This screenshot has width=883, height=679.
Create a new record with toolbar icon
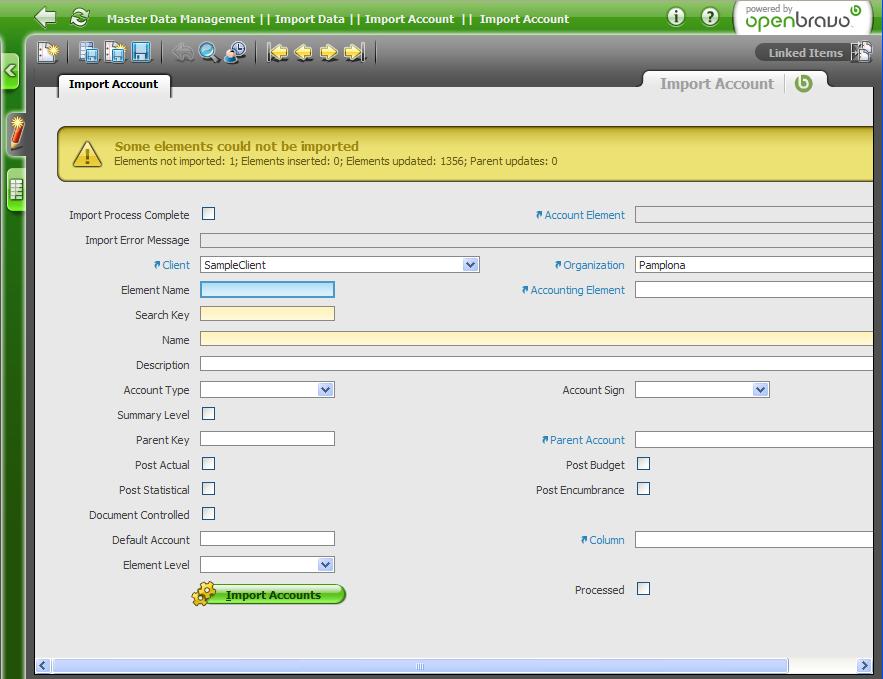pos(48,52)
